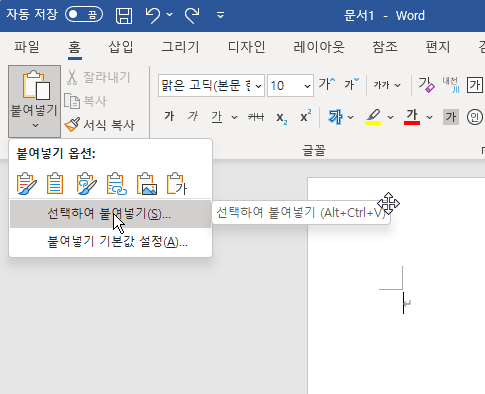
Task: Toggle strikethrough formatting
Action: coord(256,117)
